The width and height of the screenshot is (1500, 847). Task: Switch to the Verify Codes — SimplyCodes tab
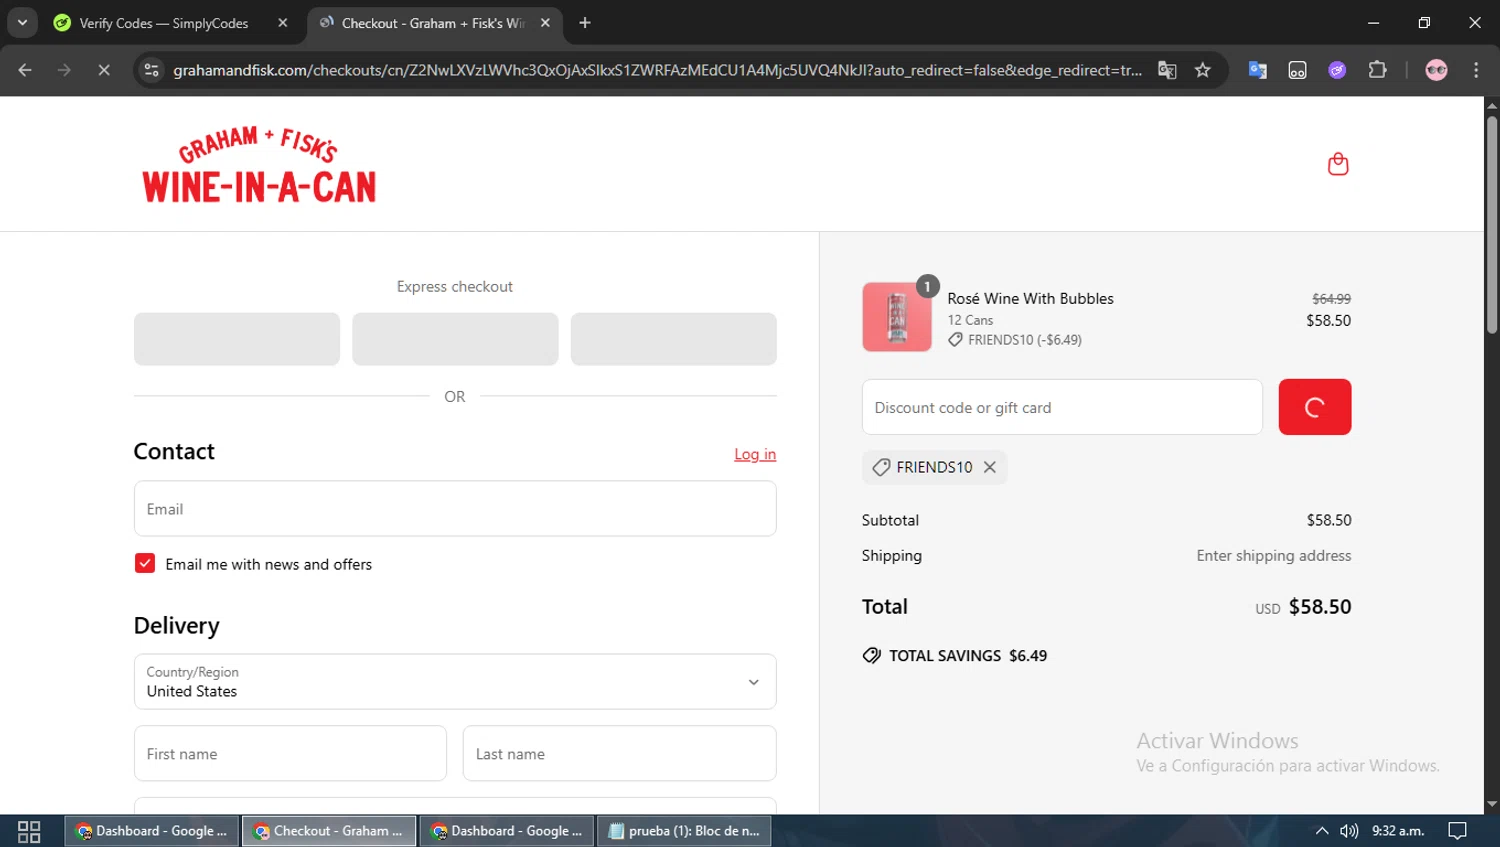[164, 23]
